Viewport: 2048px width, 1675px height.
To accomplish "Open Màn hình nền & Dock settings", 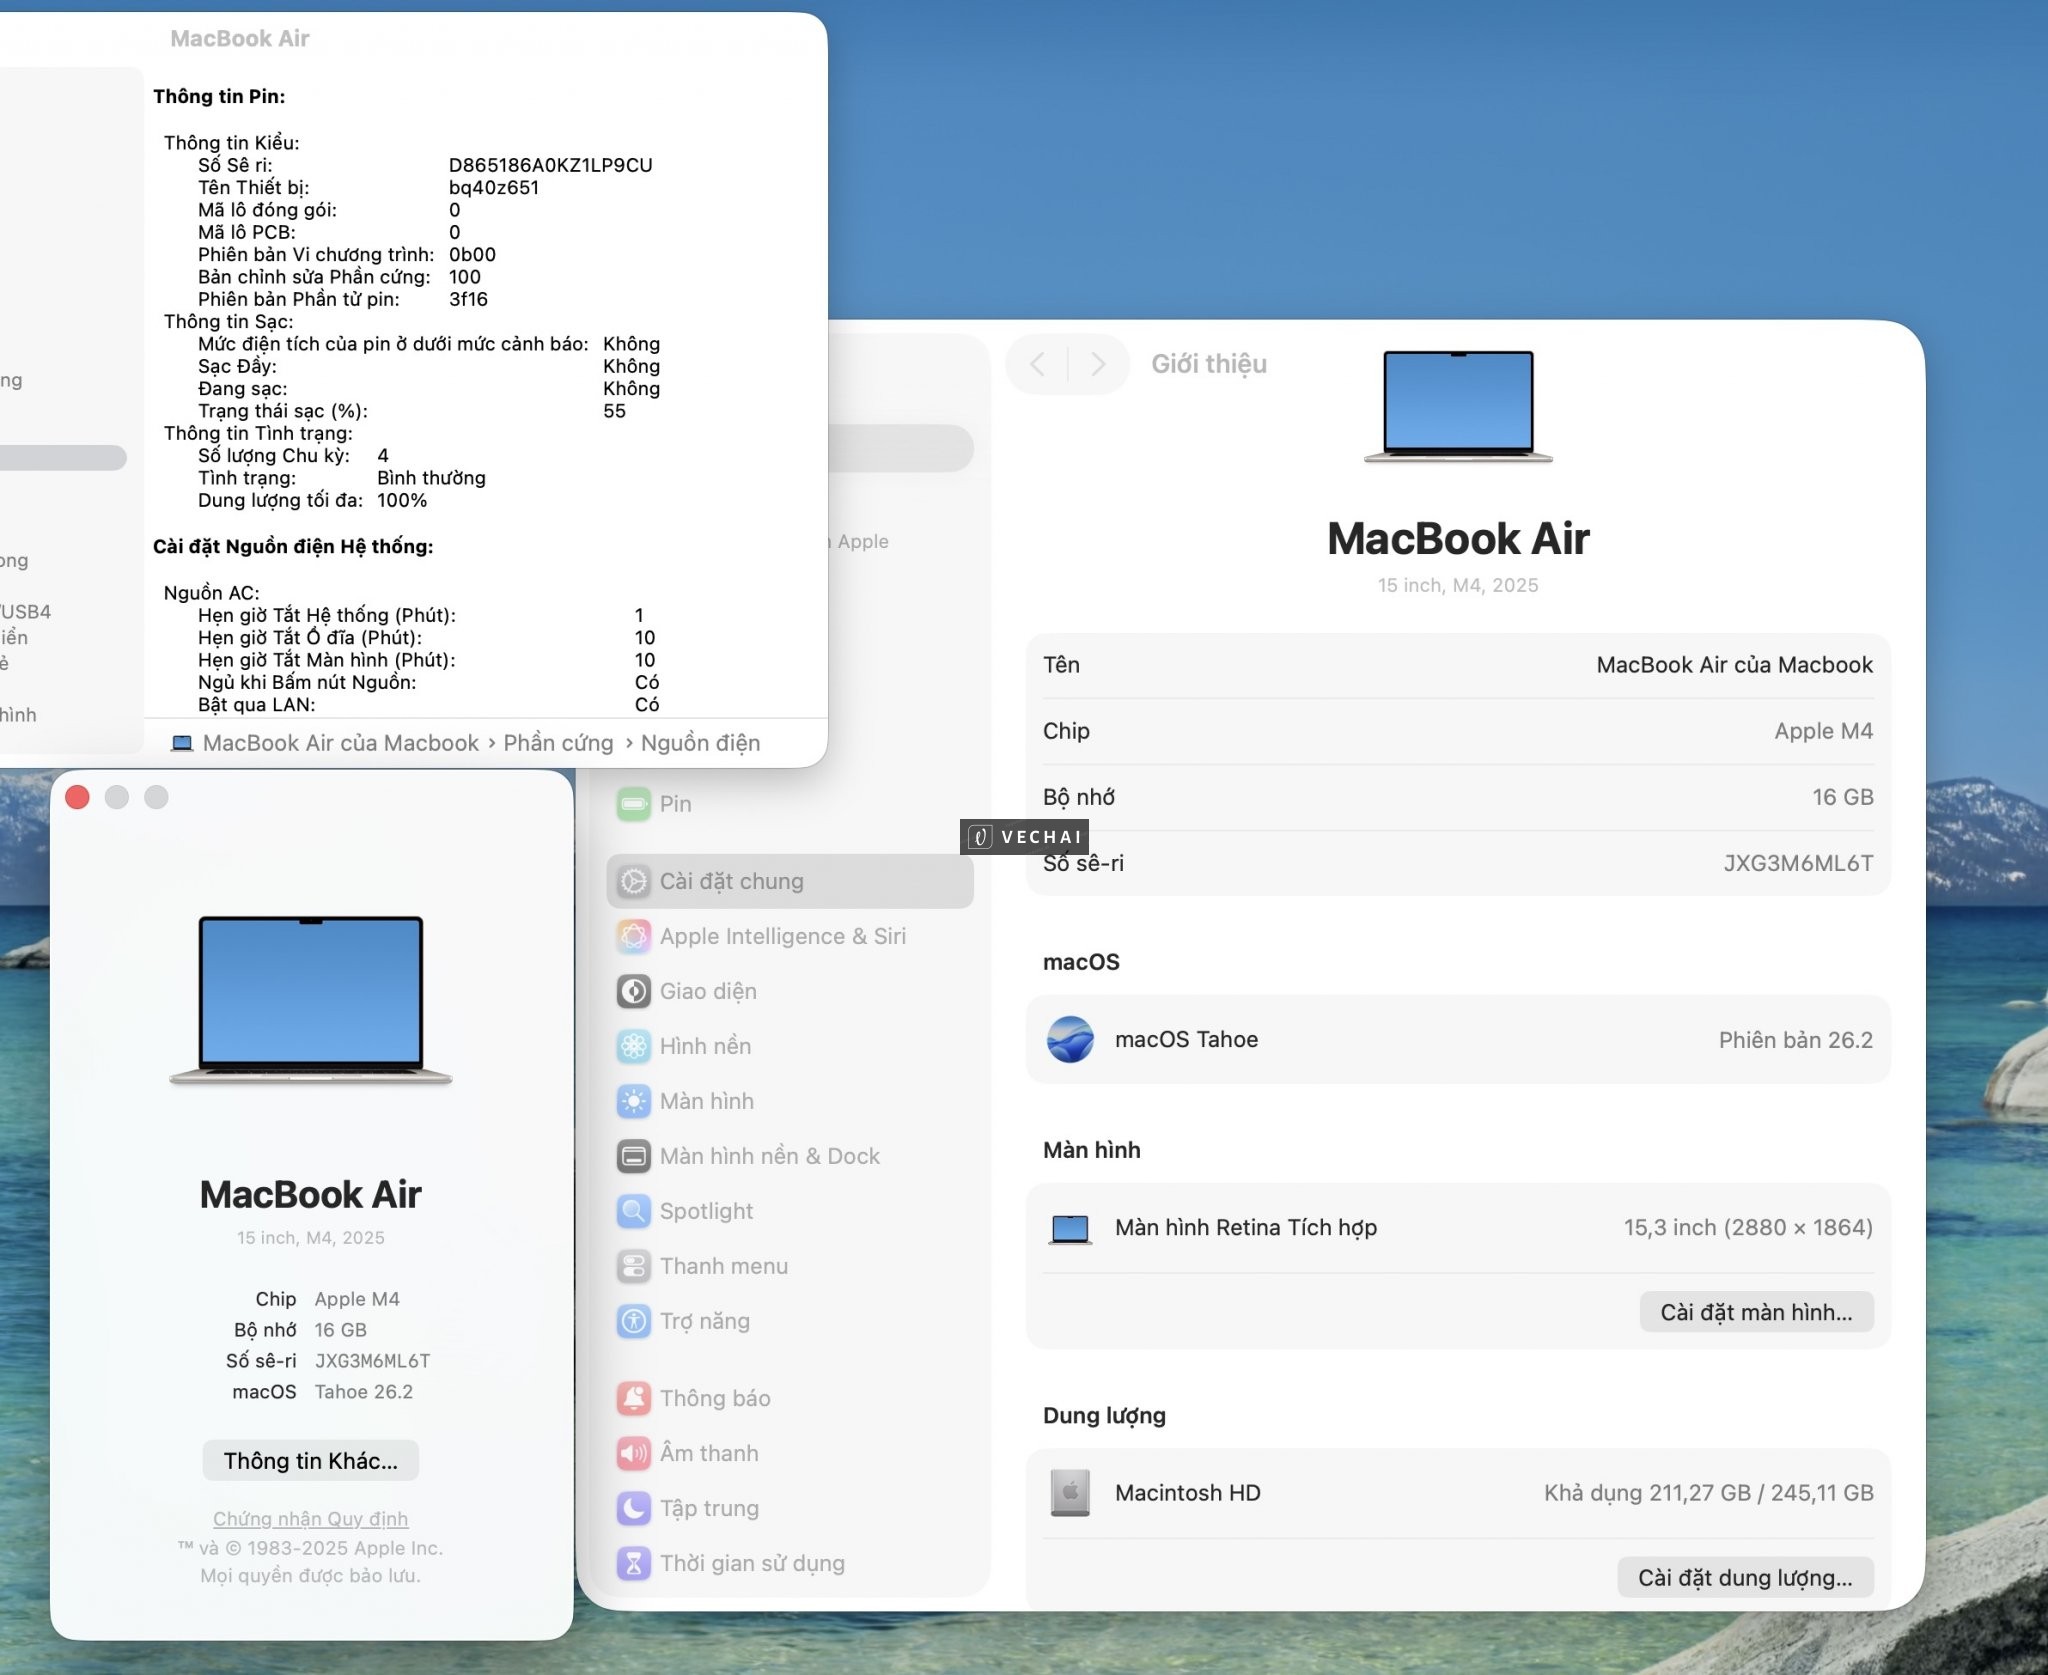I will point(634,1156).
